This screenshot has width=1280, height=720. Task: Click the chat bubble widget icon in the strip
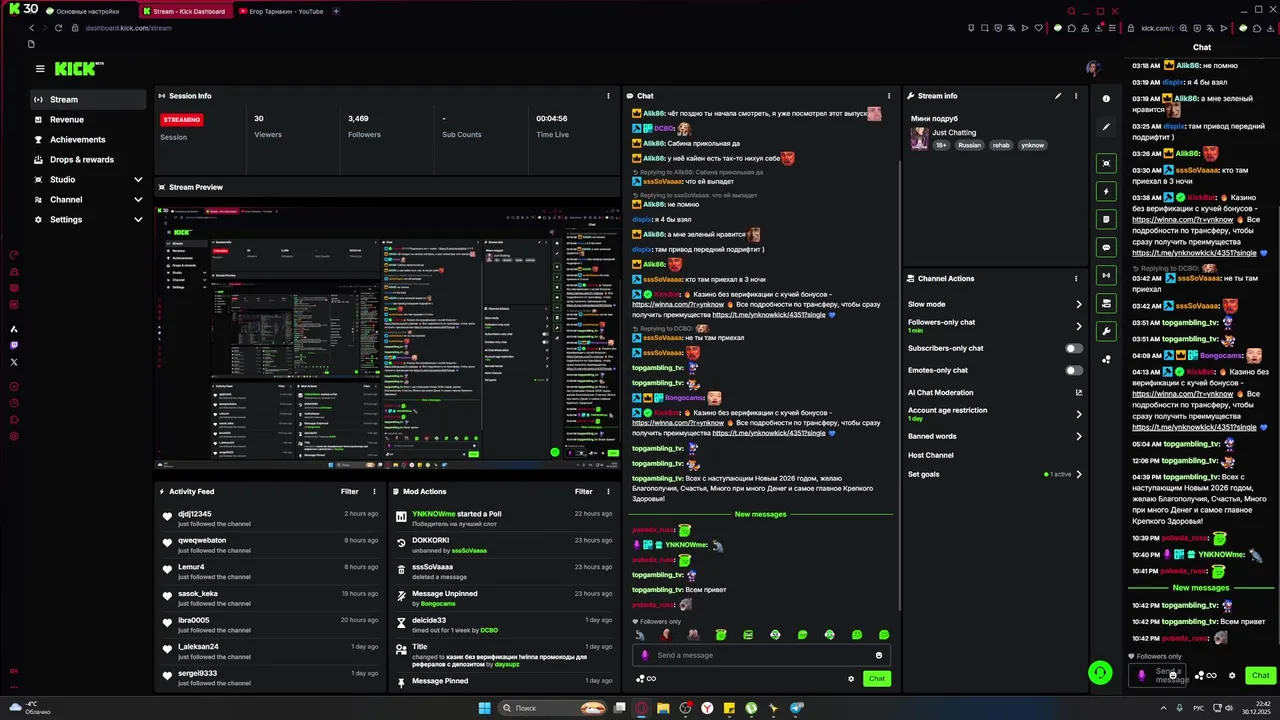1106,247
